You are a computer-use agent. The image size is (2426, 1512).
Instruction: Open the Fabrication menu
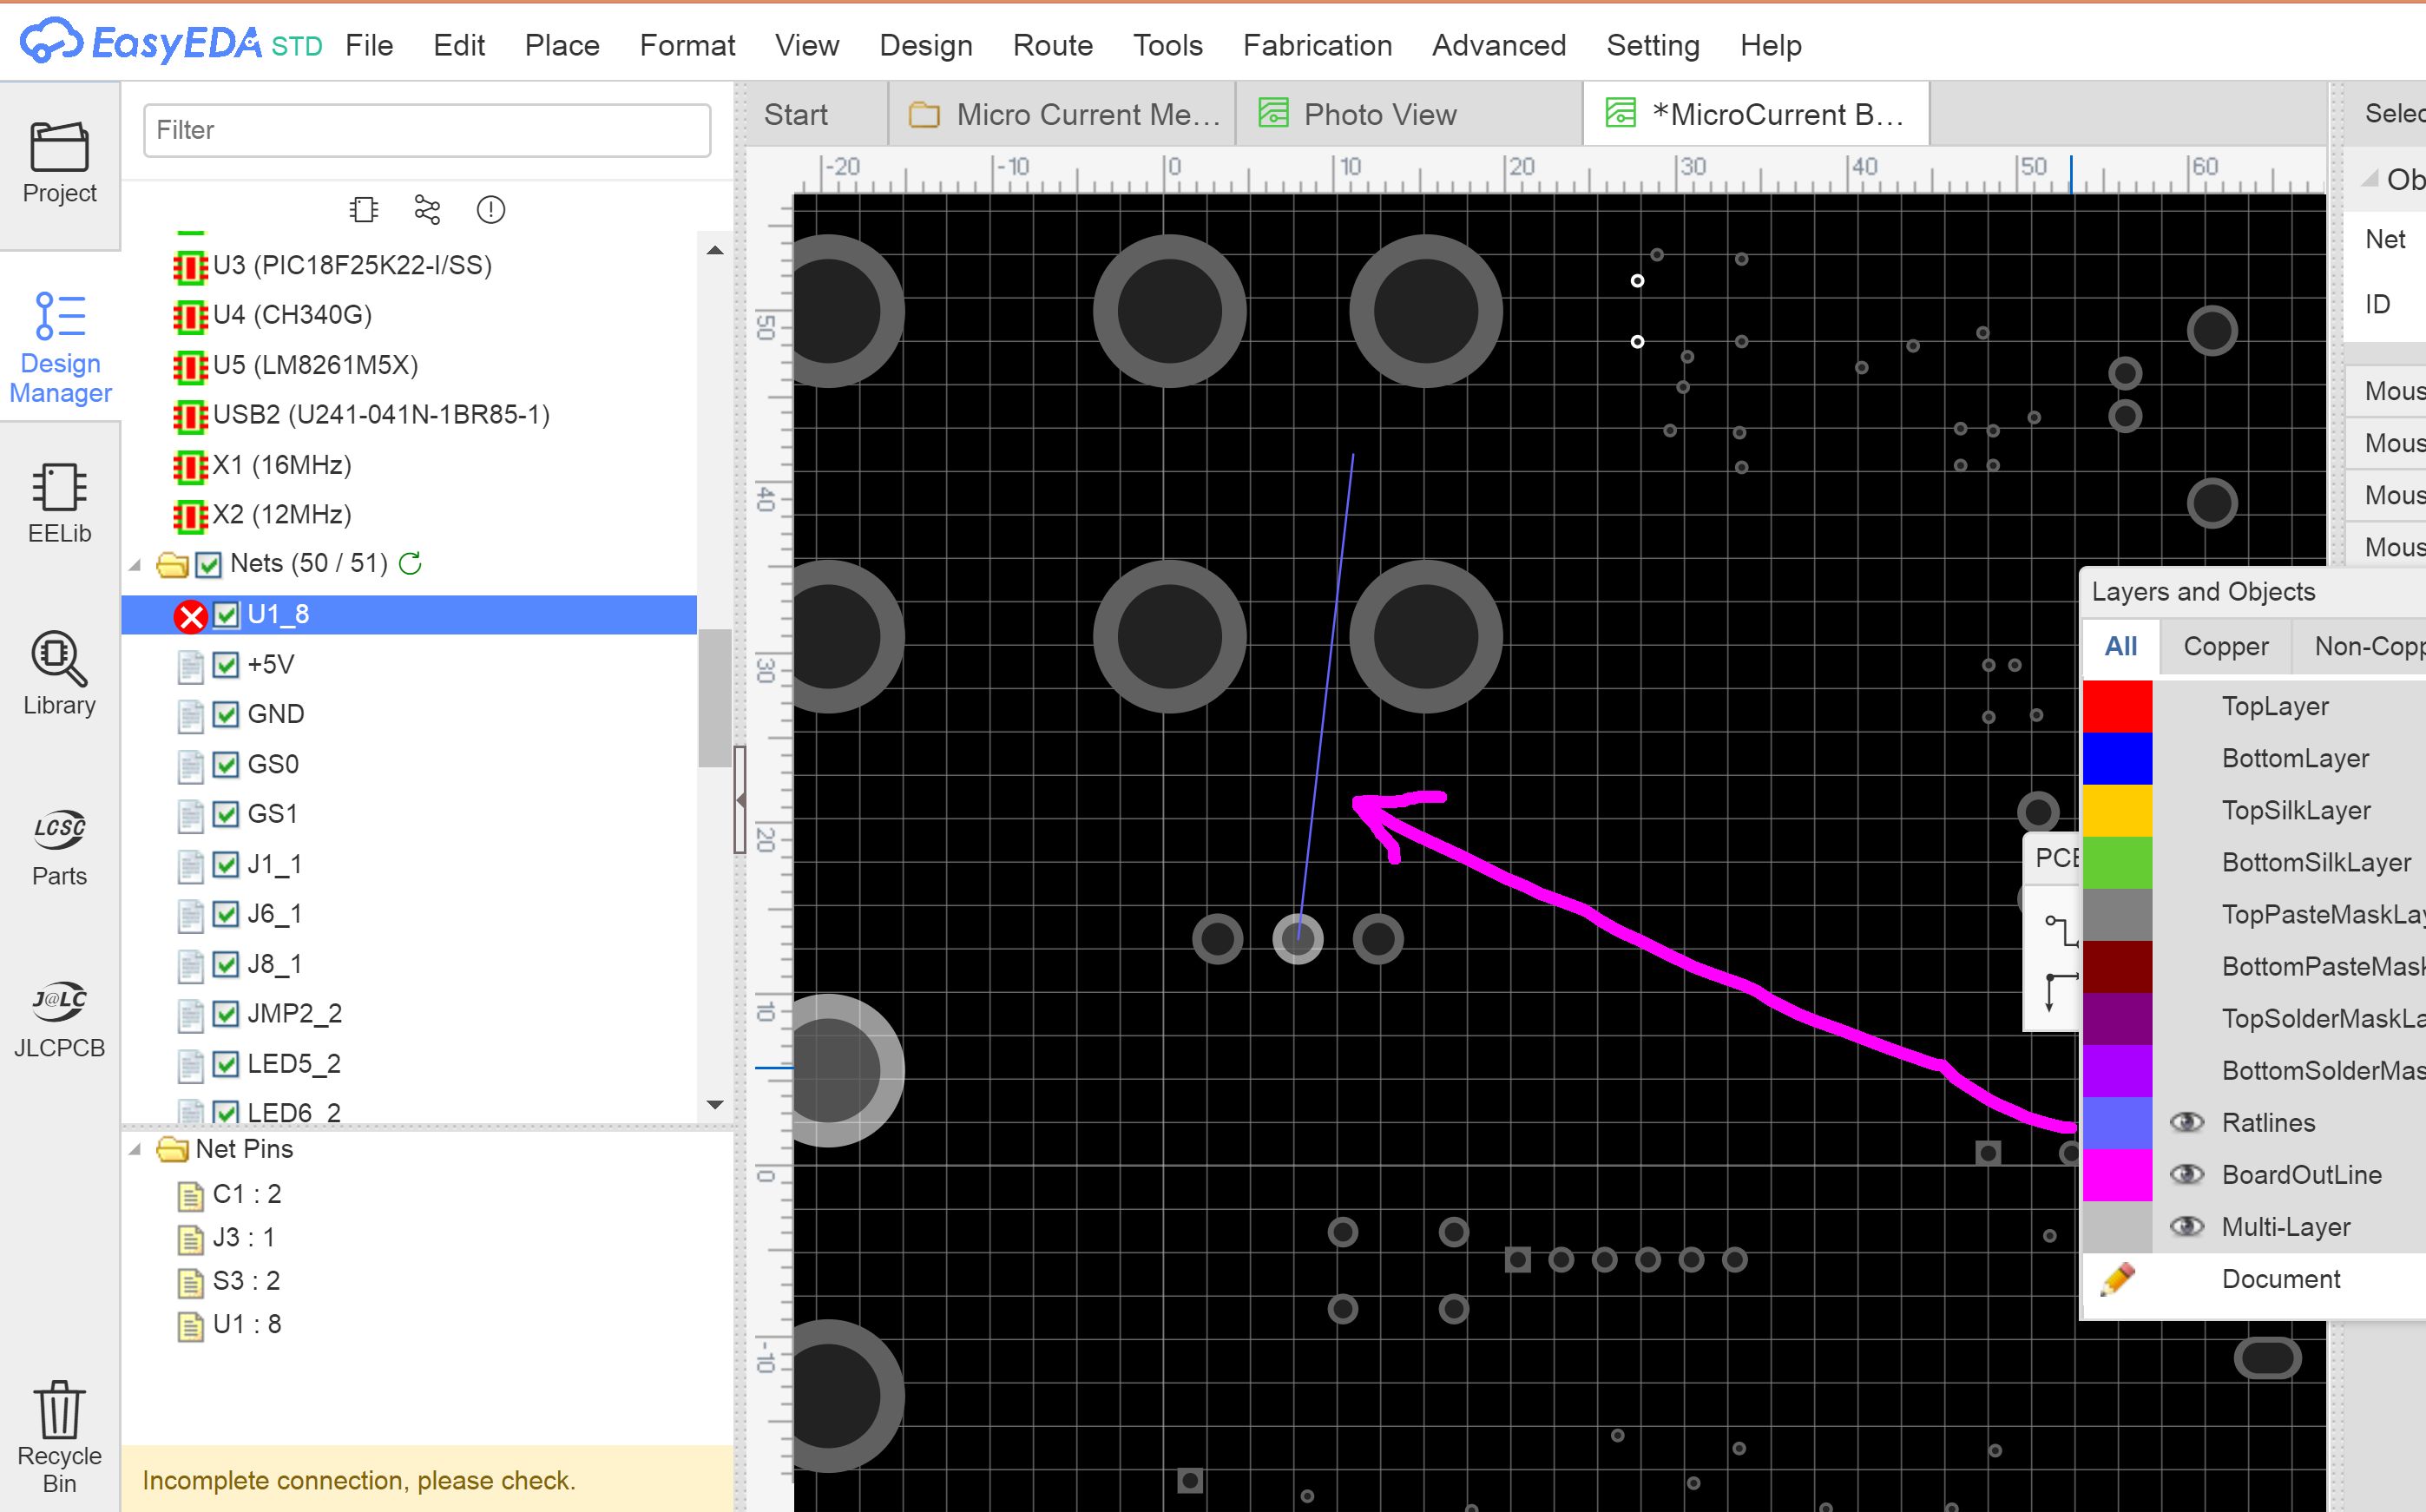(x=1317, y=45)
